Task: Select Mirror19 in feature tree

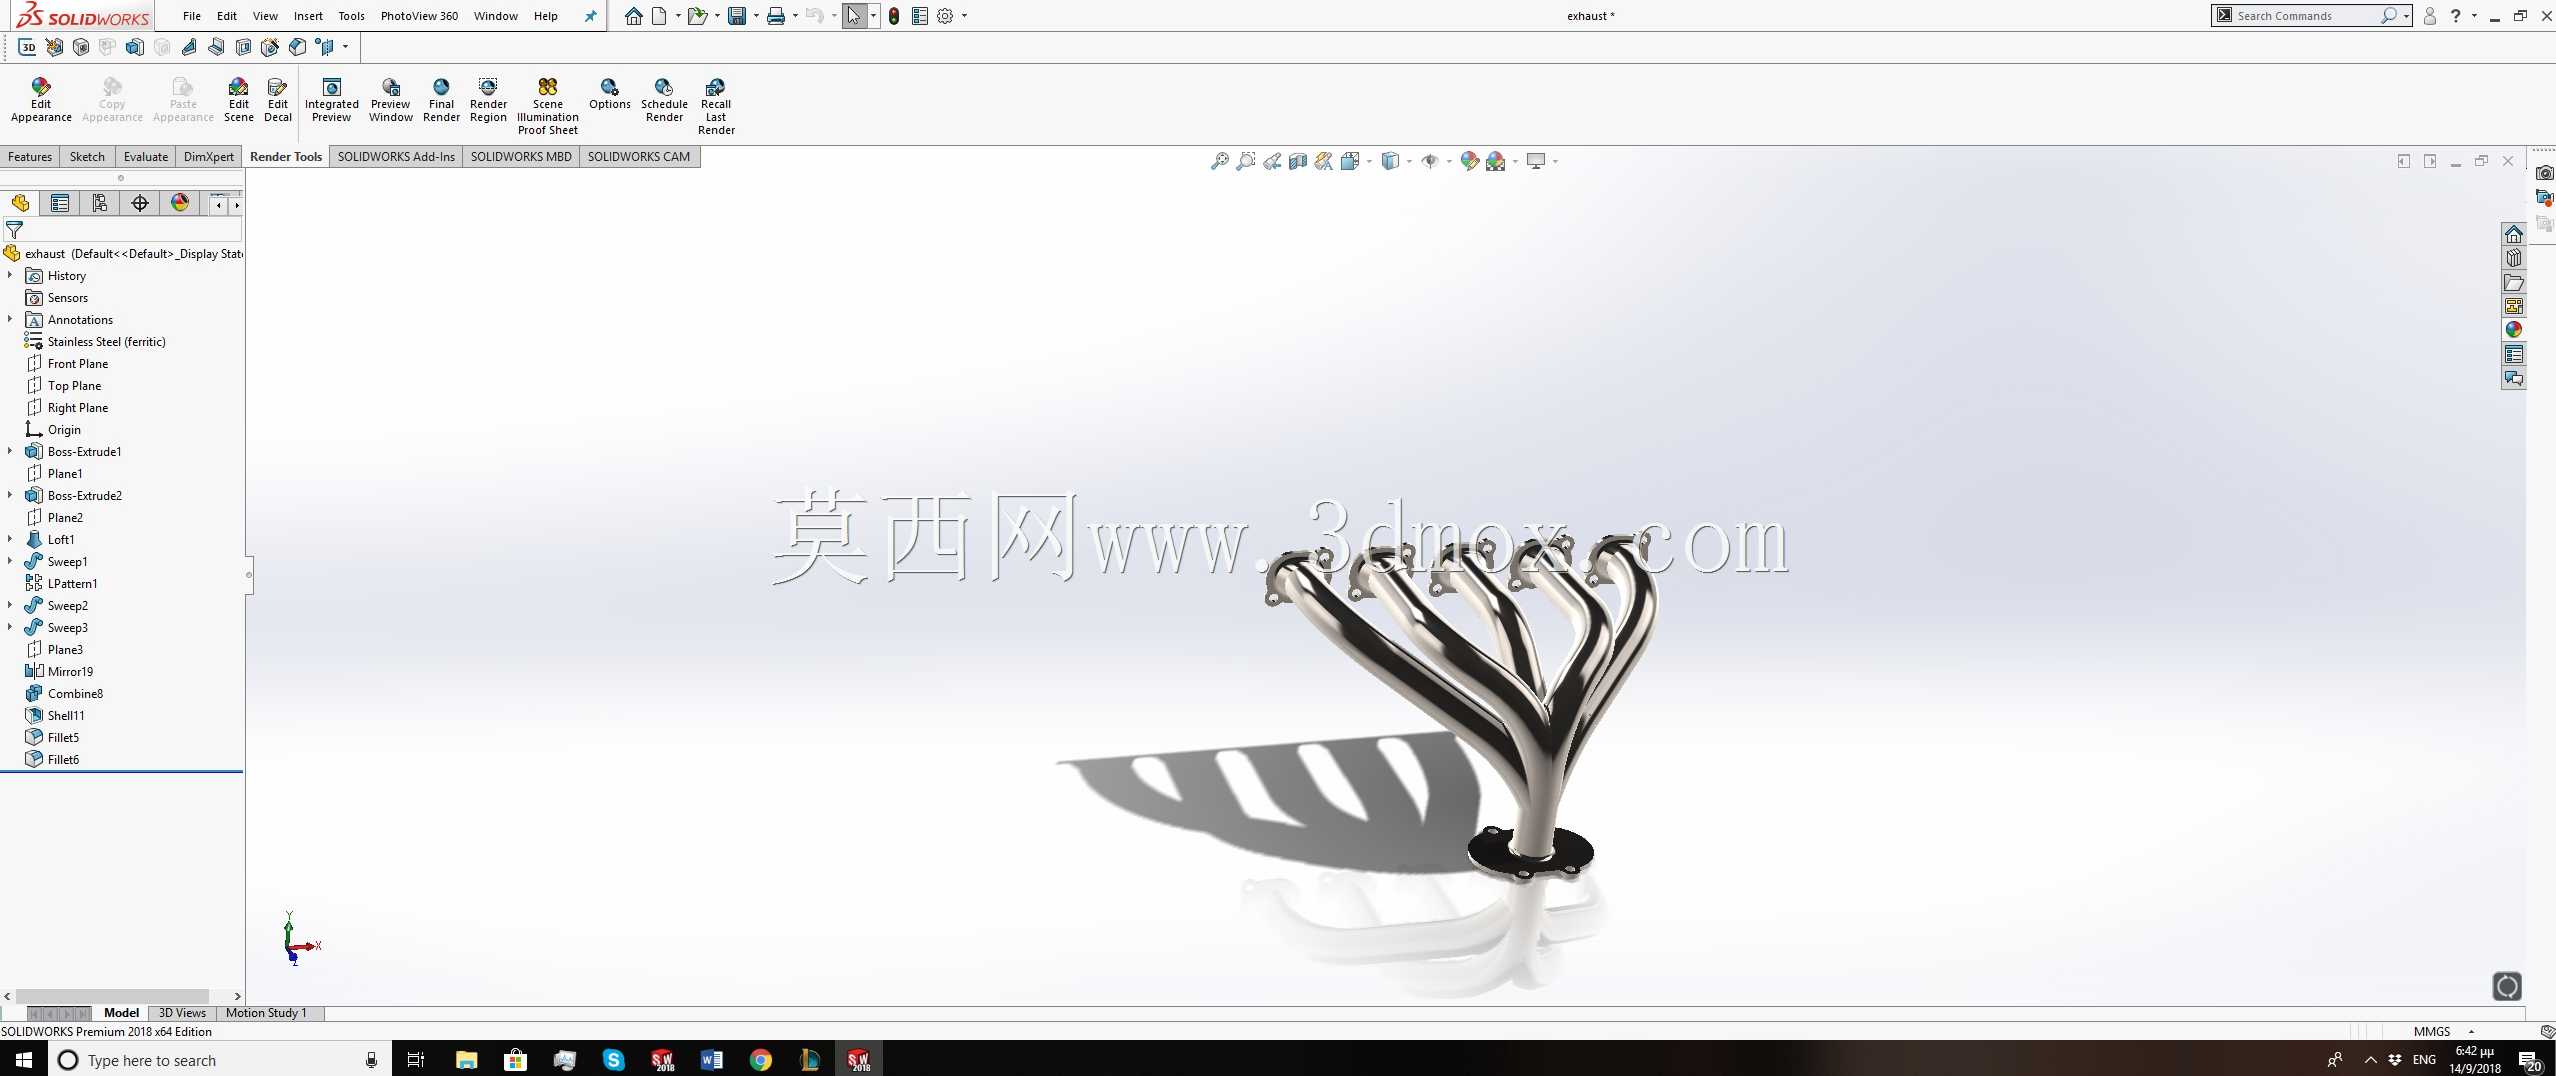Action: click(70, 671)
